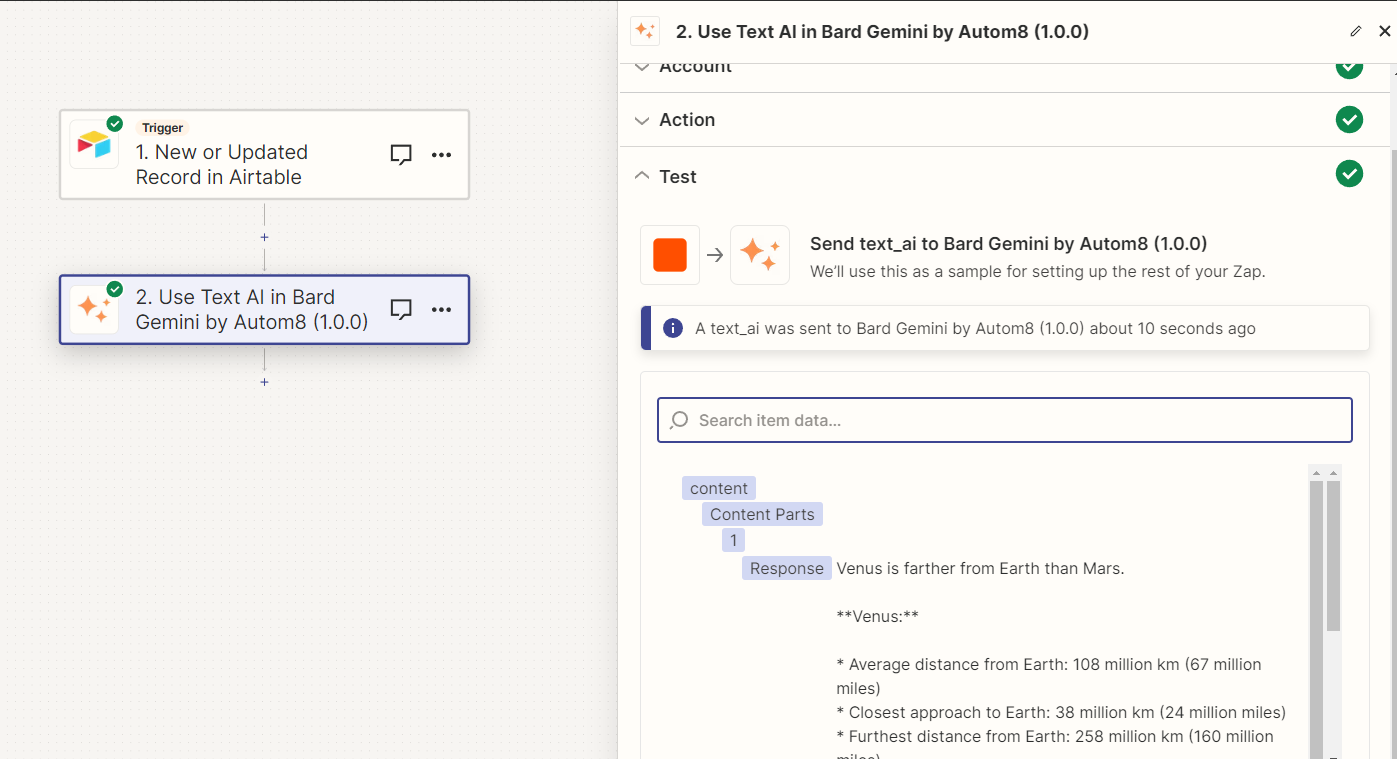Click the outer results scrollbar up arrow
Image resolution: width=1397 pixels, height=759 pixels.
pyautogui.click(x=1333, y=473)
